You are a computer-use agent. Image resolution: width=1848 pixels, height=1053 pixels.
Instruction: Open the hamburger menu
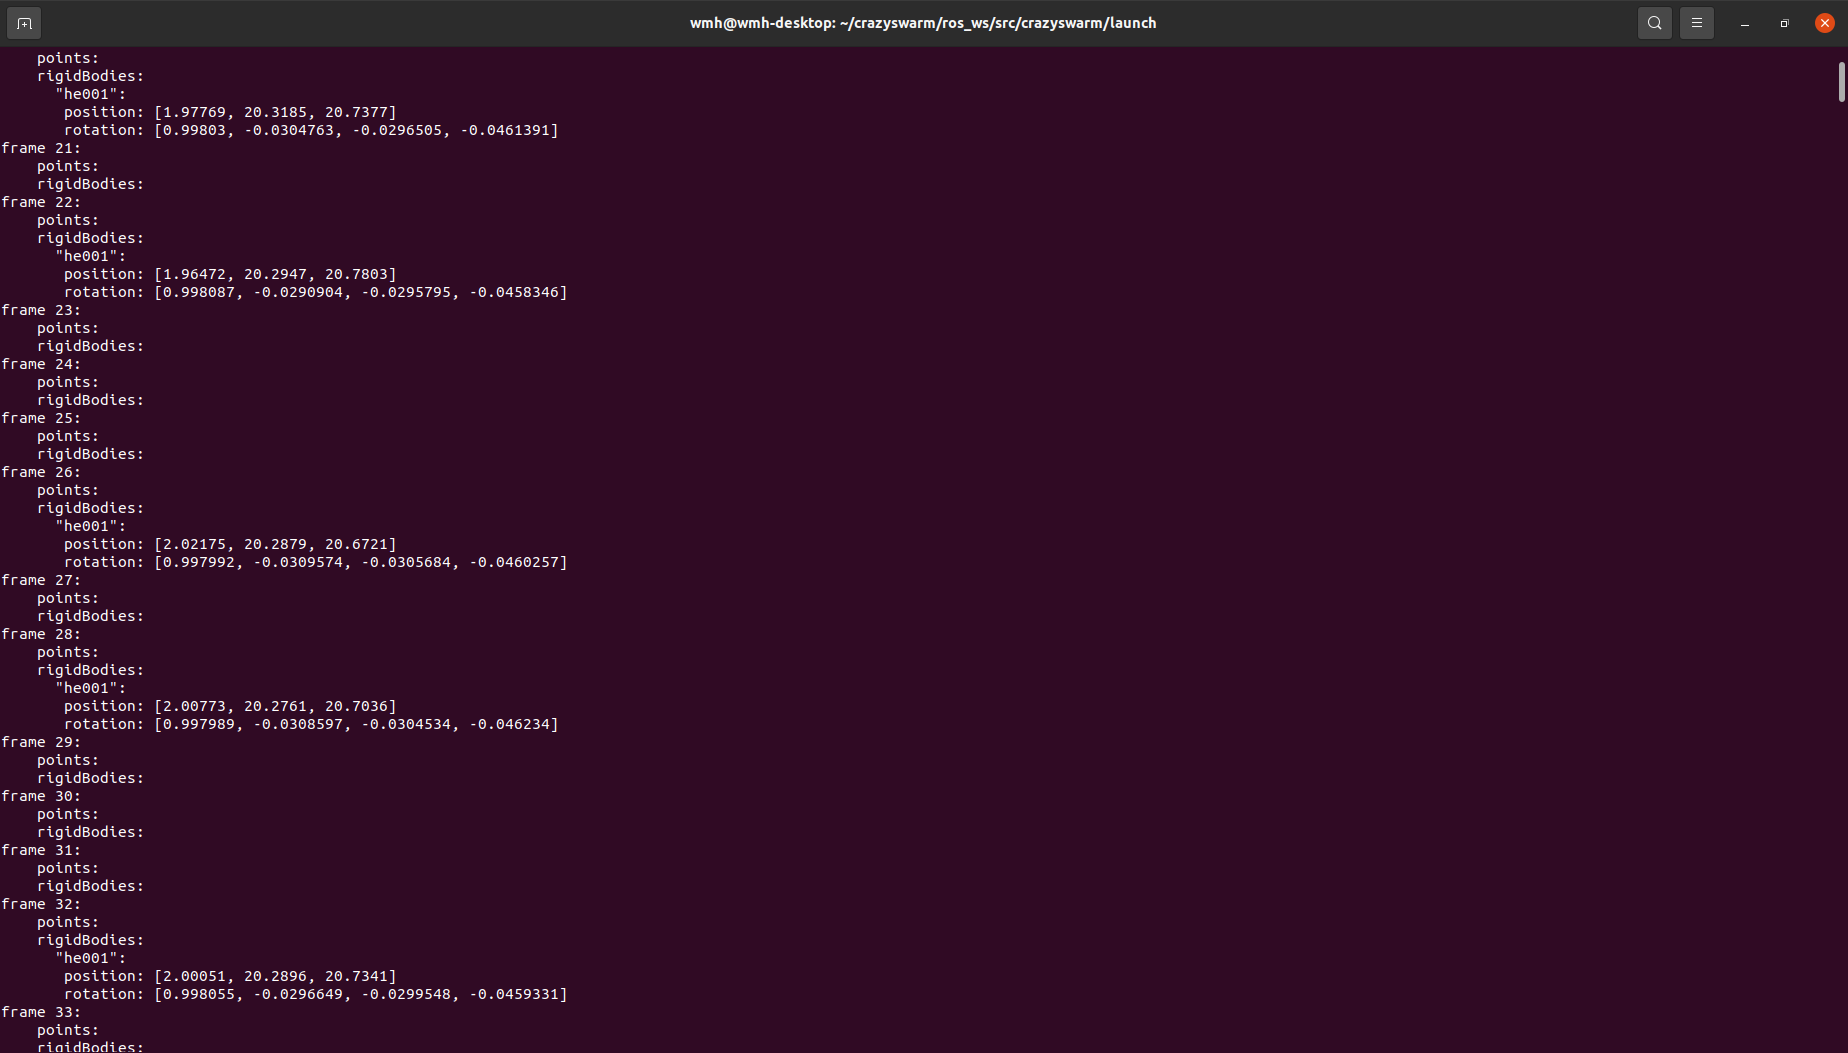click(x=1697, y=23)
